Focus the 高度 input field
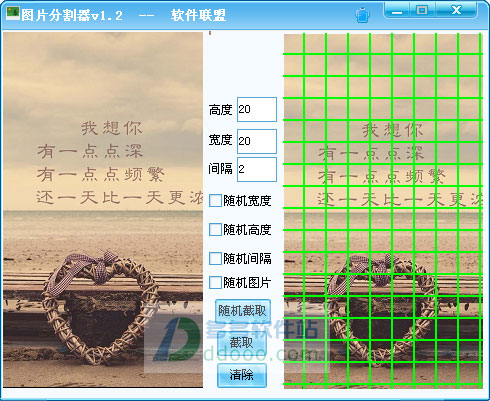This screenshot has height=401, width=490. coord(257,109)
